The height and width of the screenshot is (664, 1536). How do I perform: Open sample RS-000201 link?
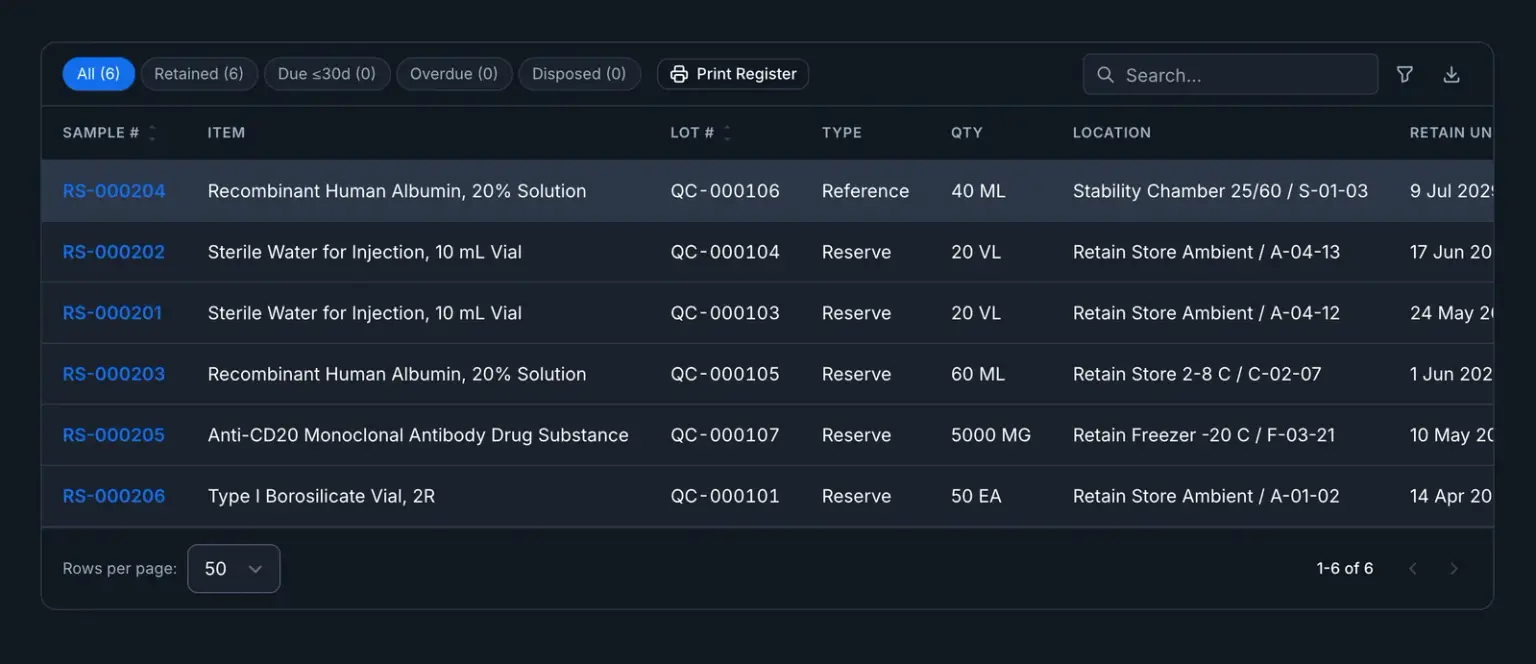pos(112,313)
